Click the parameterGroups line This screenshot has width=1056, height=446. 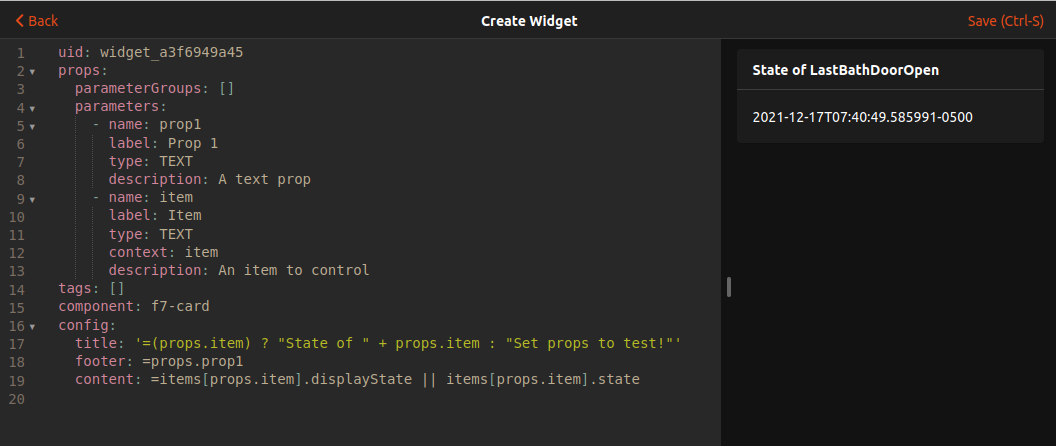[154, 89]
